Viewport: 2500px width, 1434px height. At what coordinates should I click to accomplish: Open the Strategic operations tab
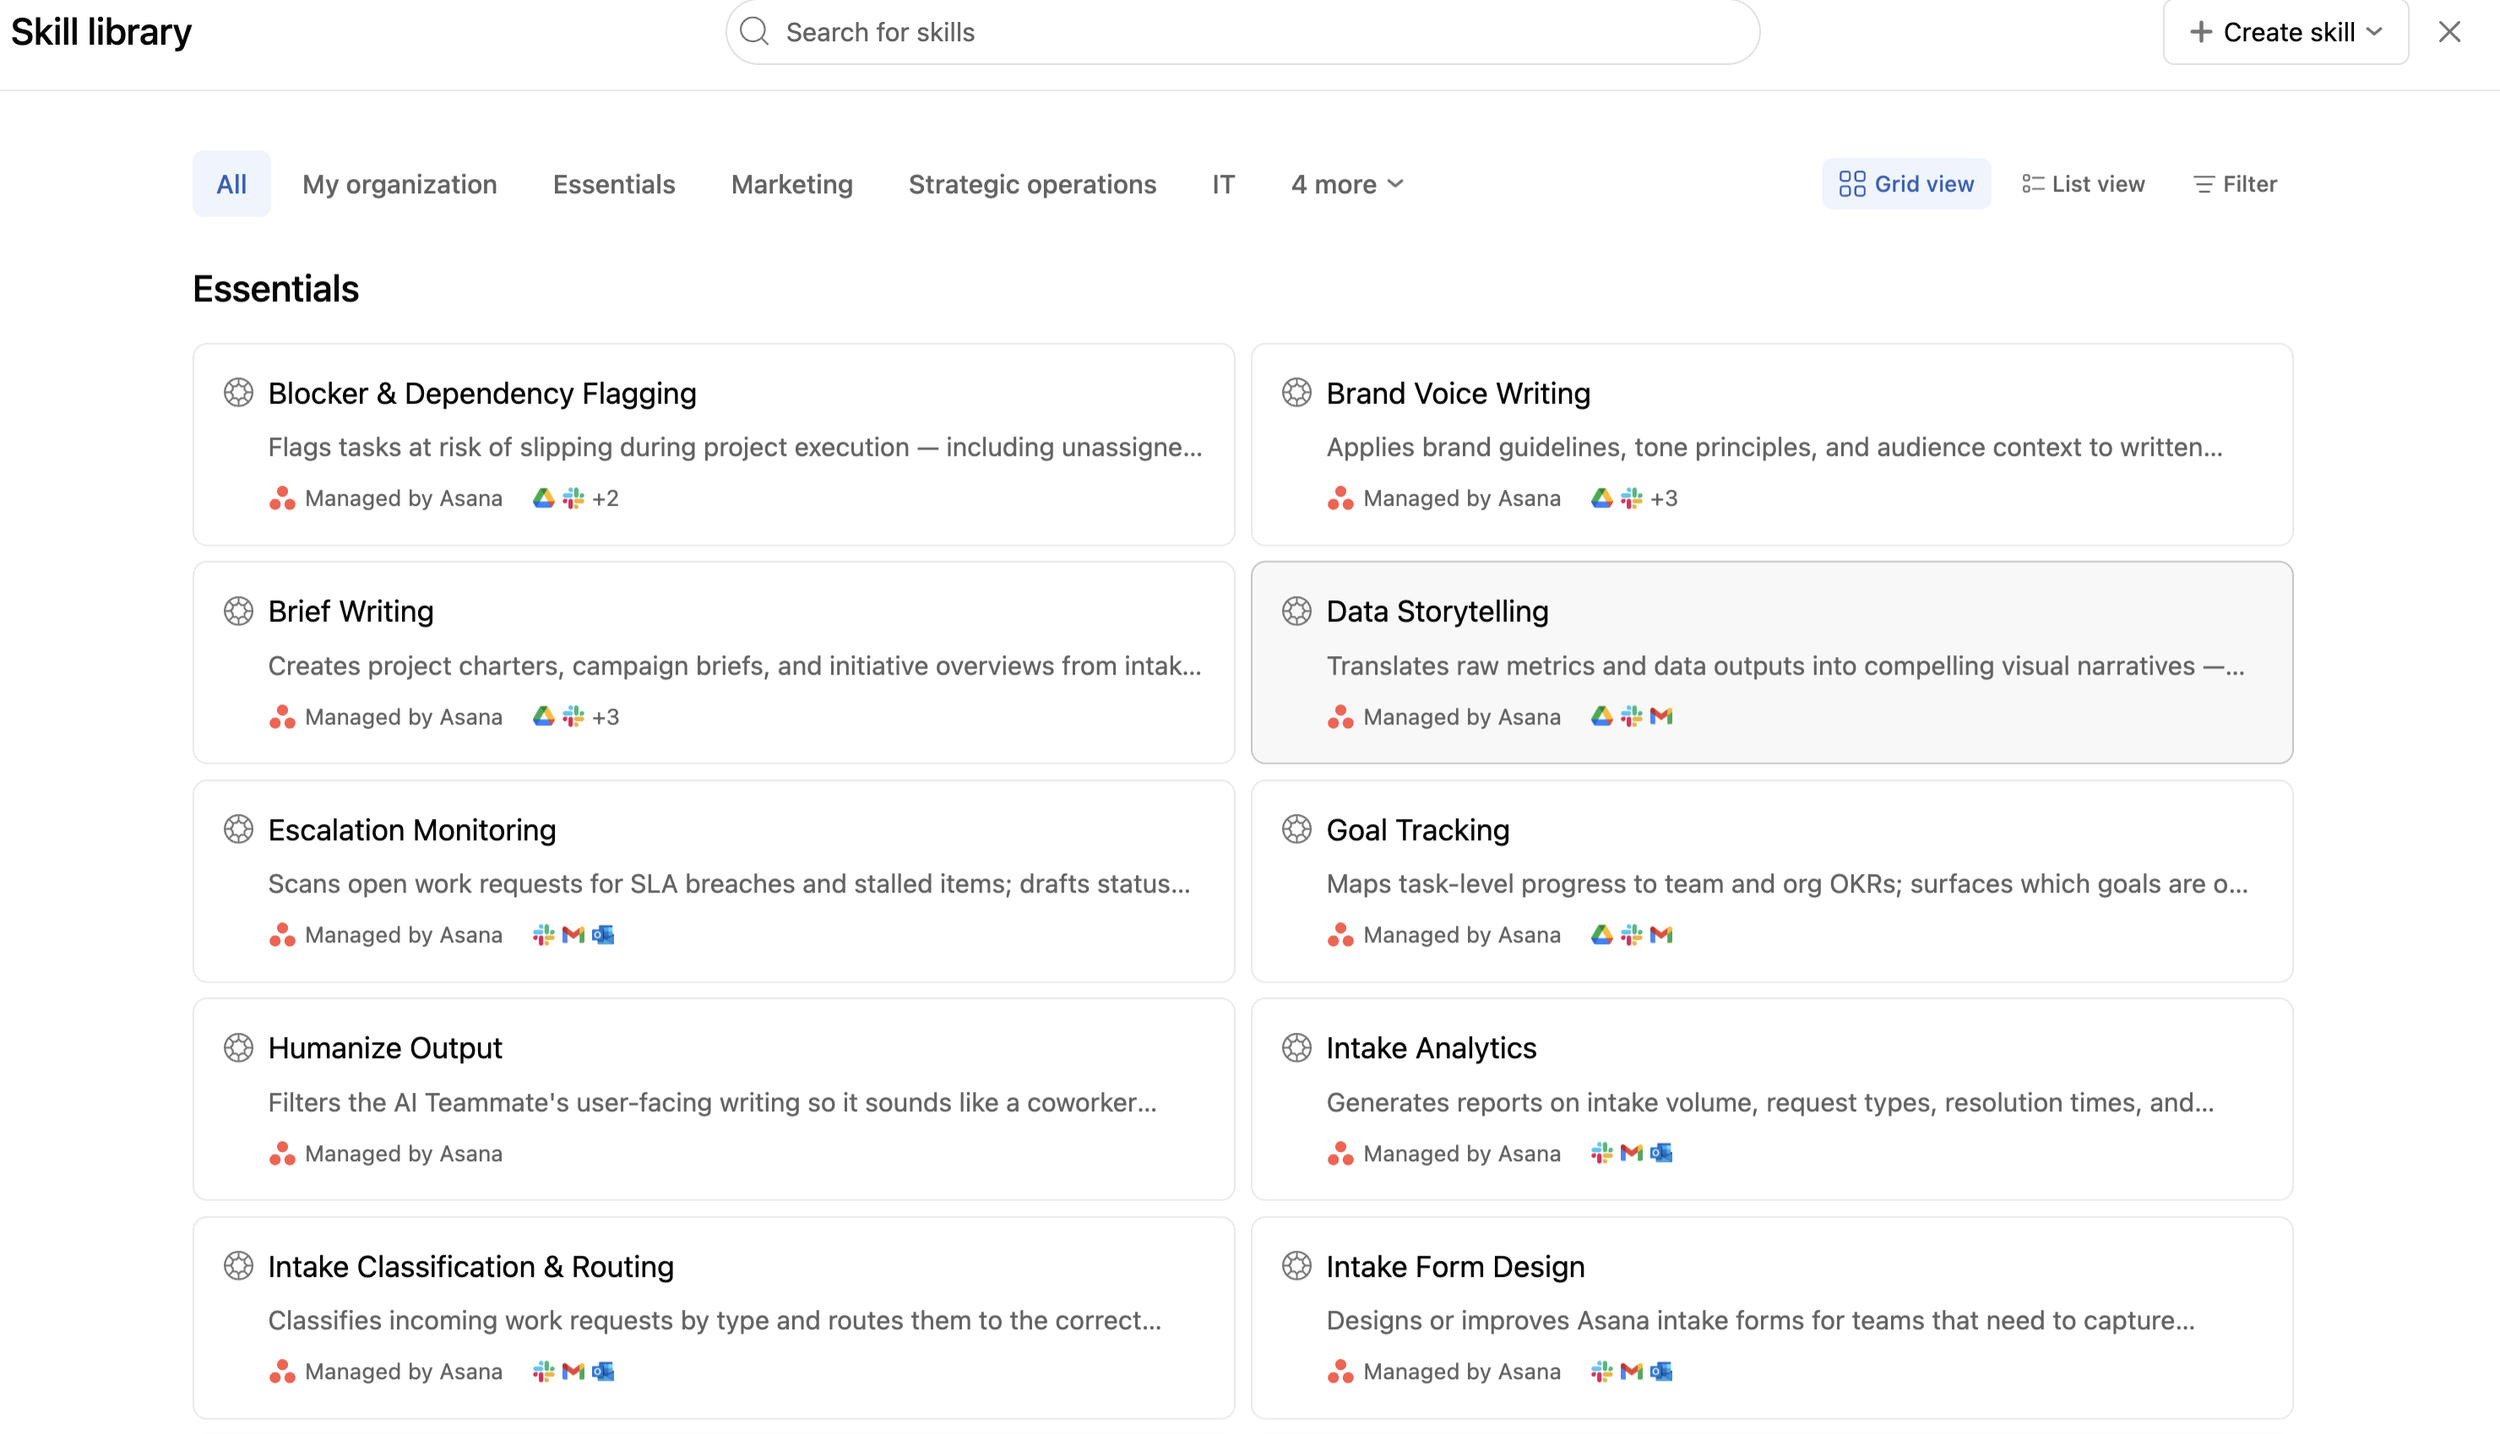pyautogui.click(x=1032, y=184)
